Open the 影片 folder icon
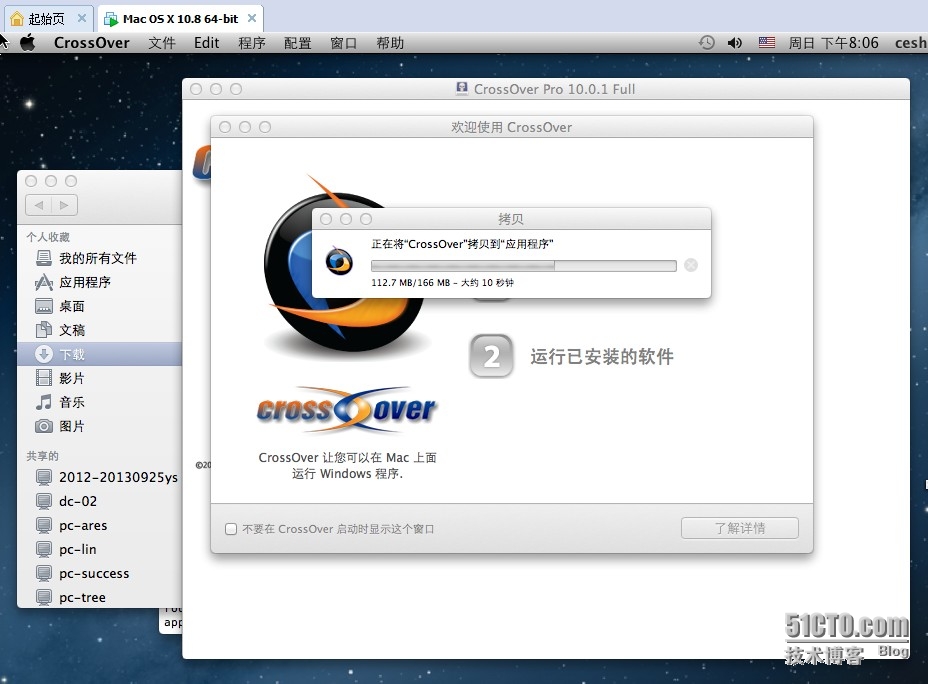928x684 pixels. pyautogui.click(x=60, y=378)
